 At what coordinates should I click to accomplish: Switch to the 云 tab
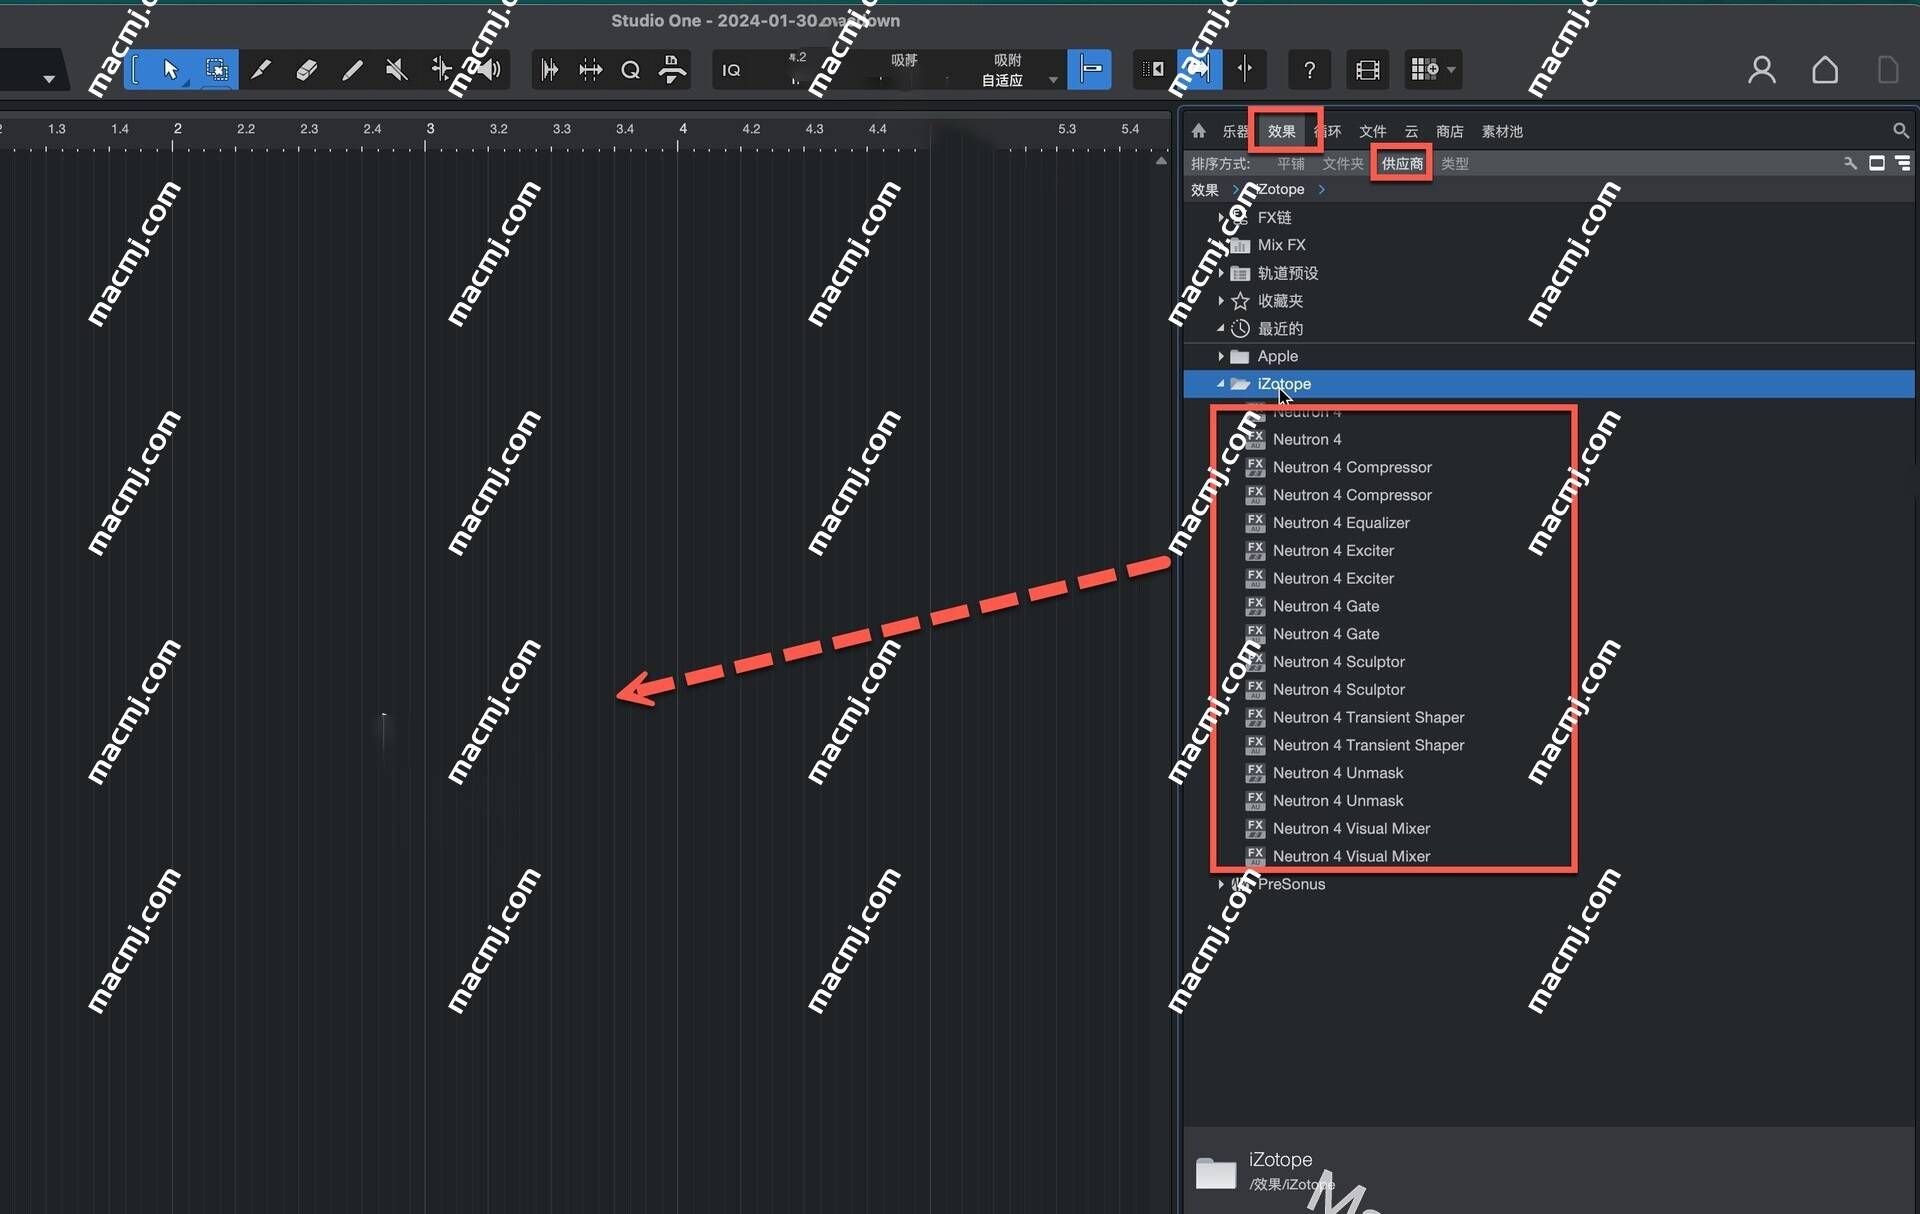click(1411, 131)
